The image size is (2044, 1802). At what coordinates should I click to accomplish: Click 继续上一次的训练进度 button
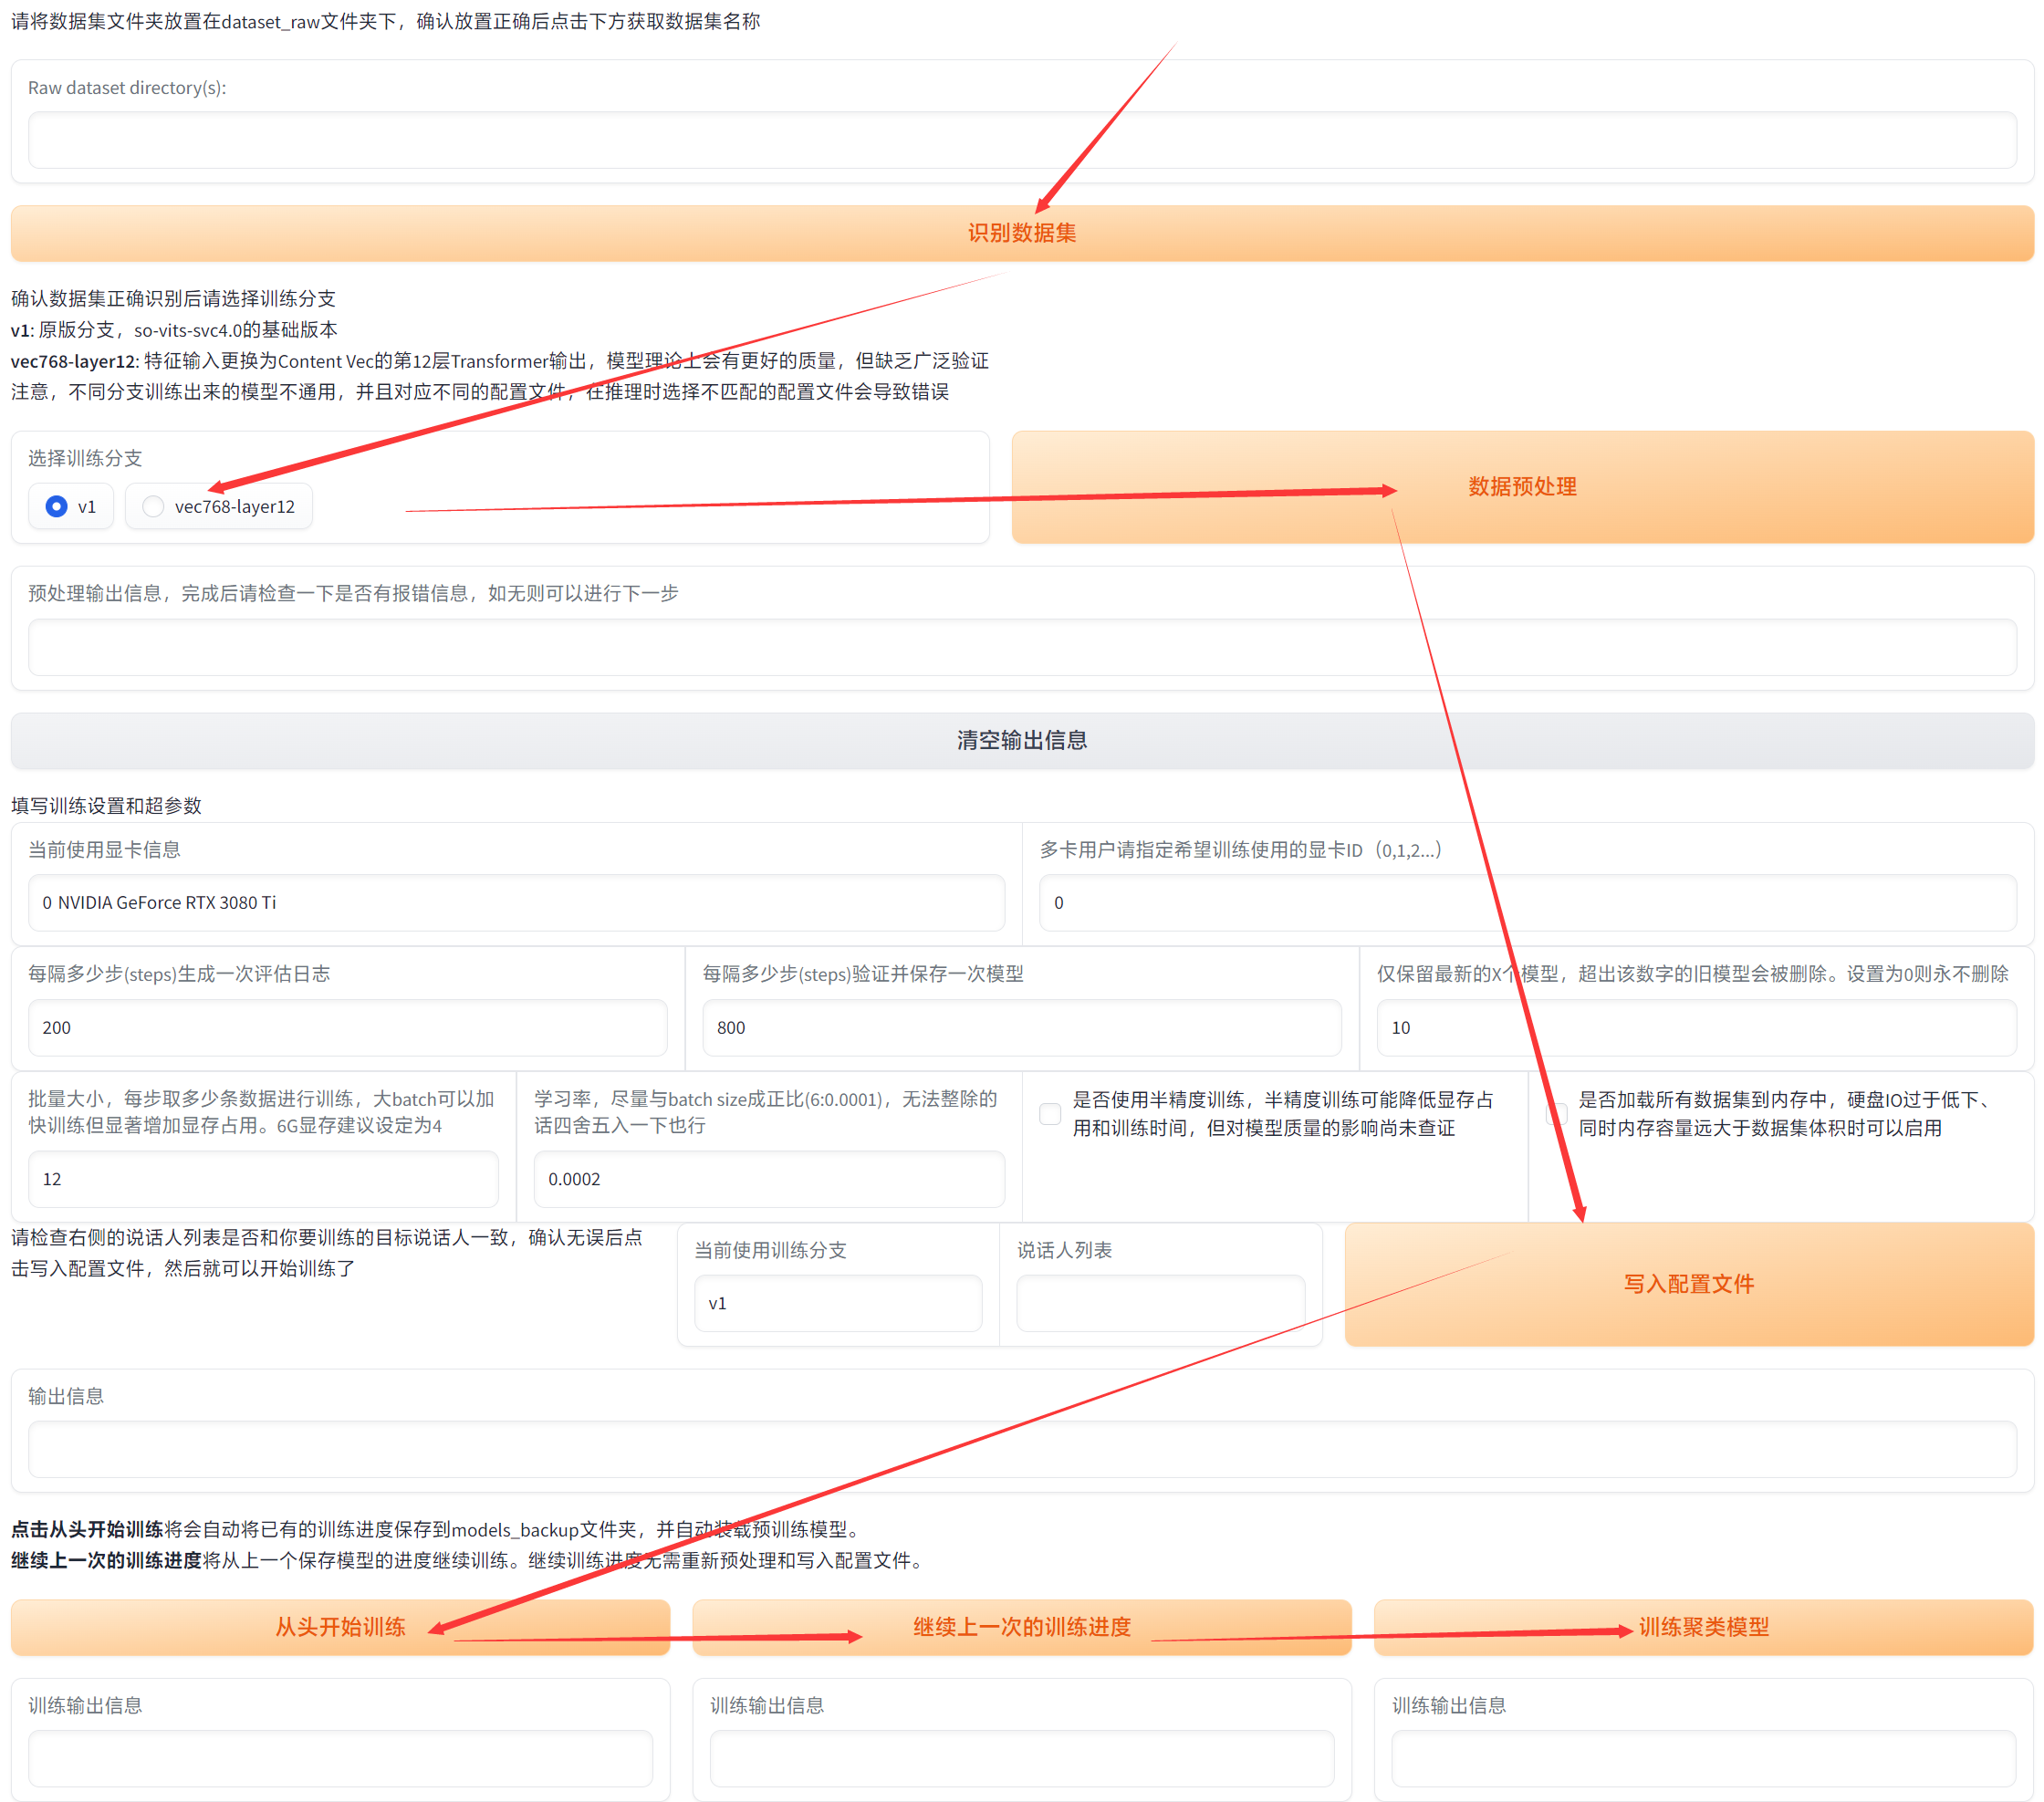tap(1021, 1627)
